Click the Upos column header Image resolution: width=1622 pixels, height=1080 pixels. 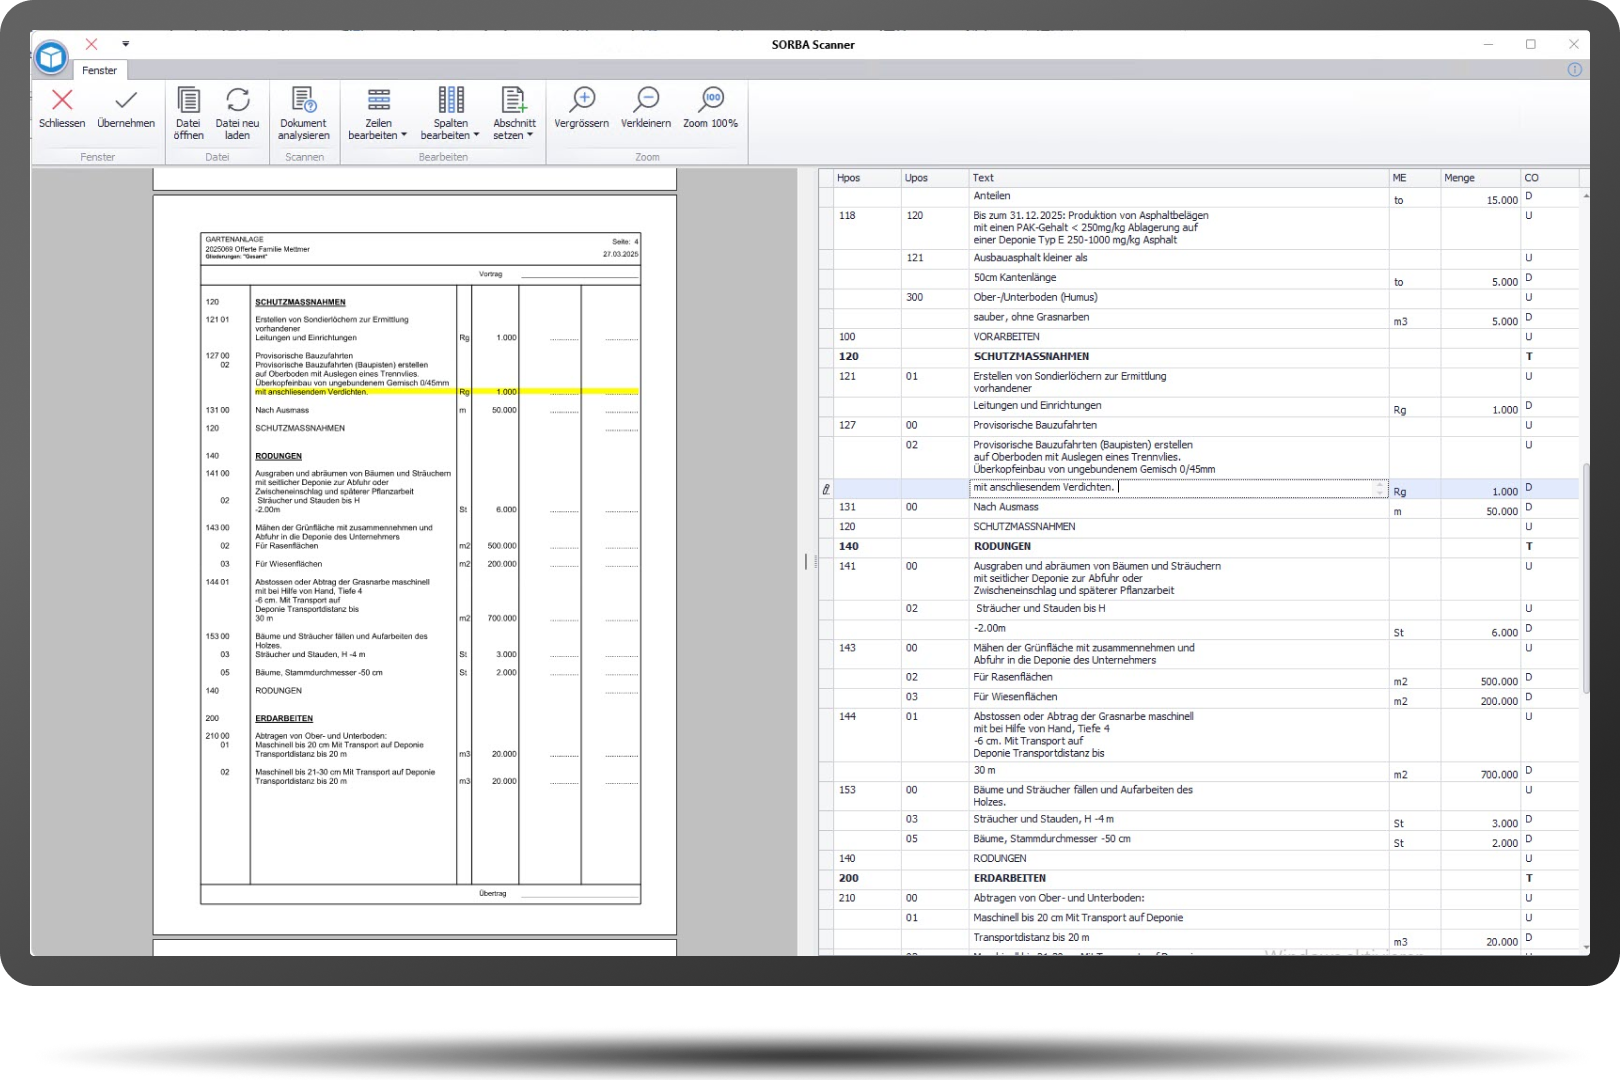point(934,178)
